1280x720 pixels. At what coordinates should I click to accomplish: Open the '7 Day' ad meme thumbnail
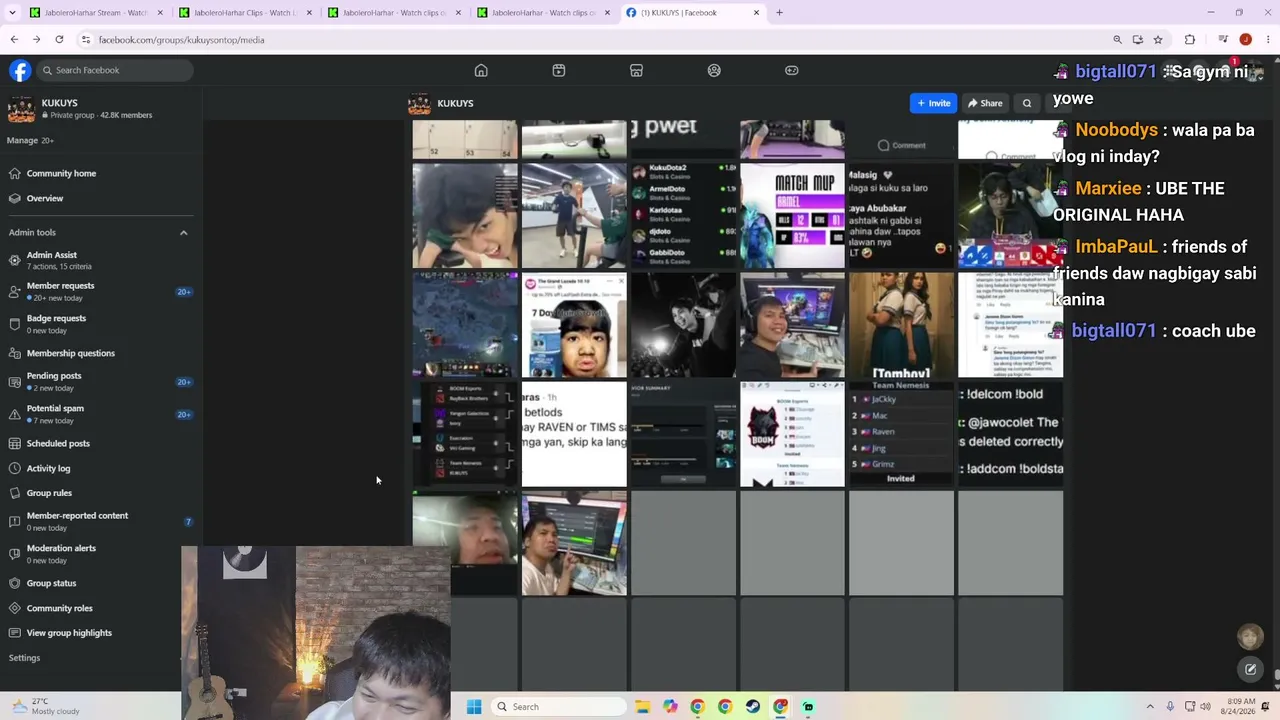point(574,325)
